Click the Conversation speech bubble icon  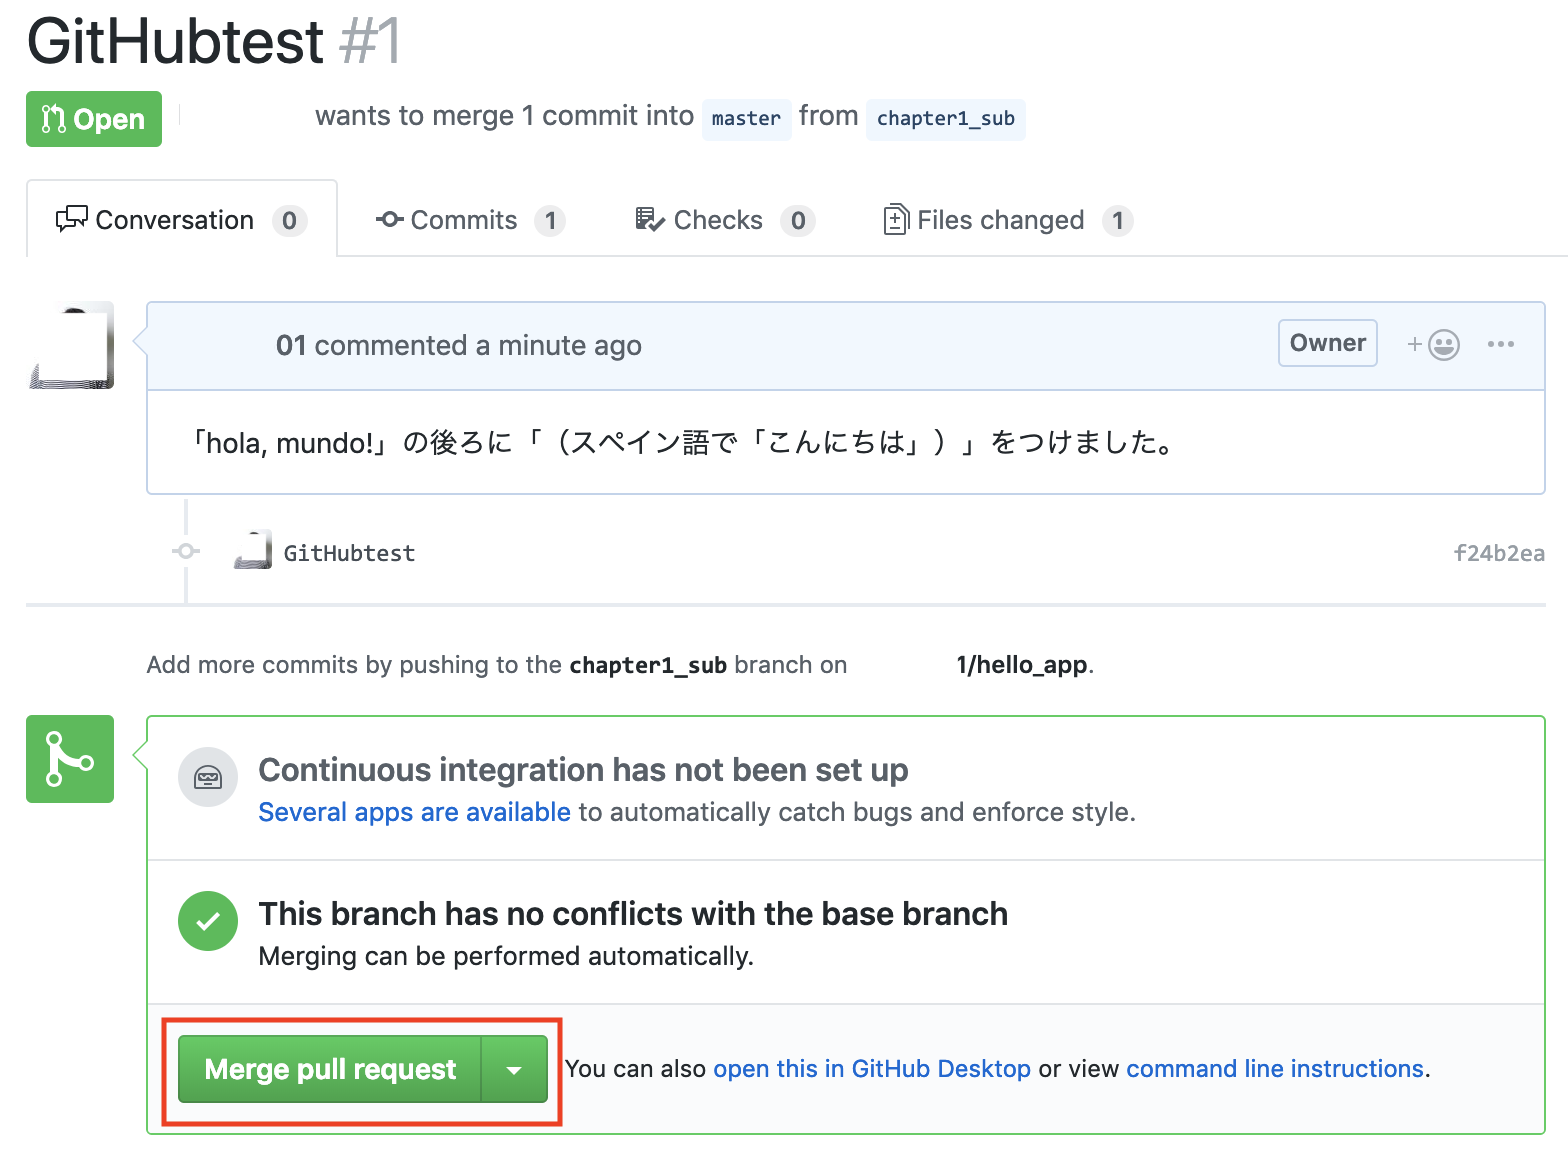(72, 219)
